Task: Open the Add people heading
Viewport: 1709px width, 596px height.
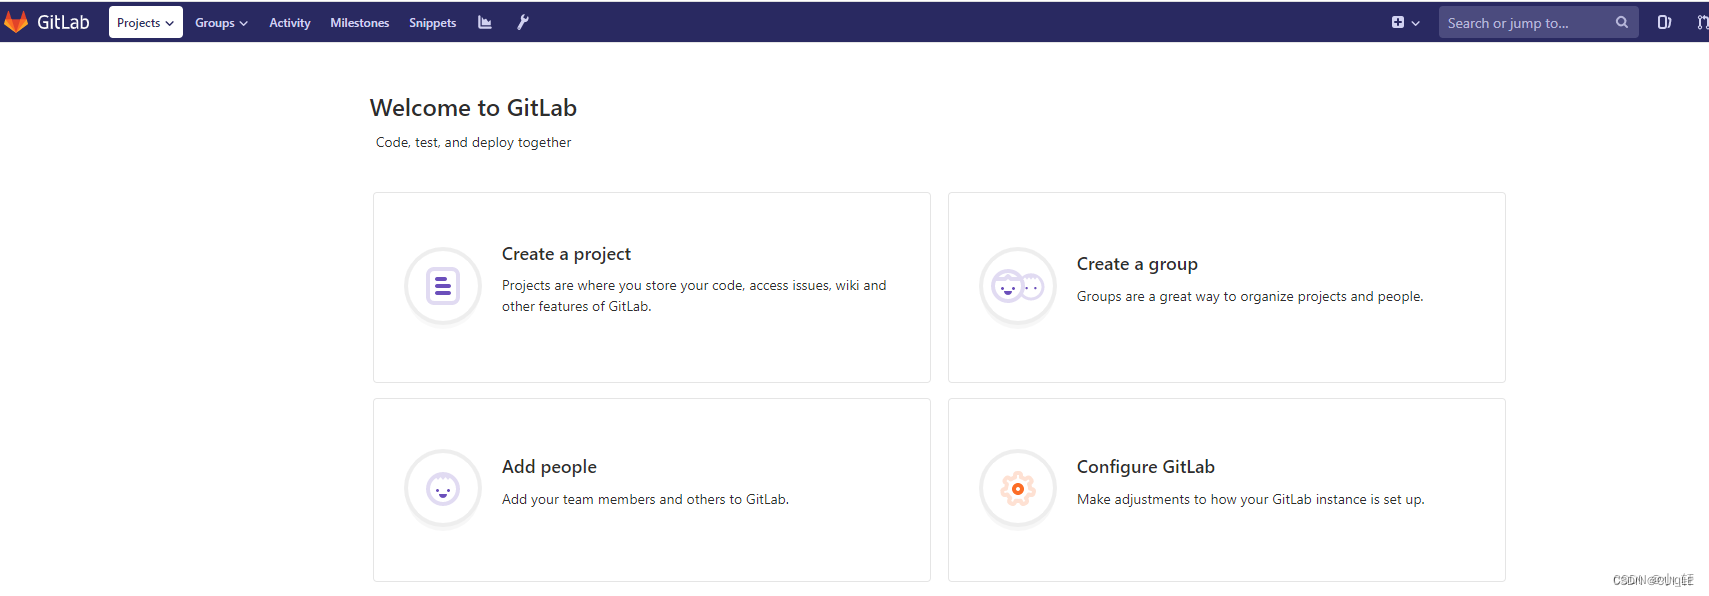Action: 549,467
